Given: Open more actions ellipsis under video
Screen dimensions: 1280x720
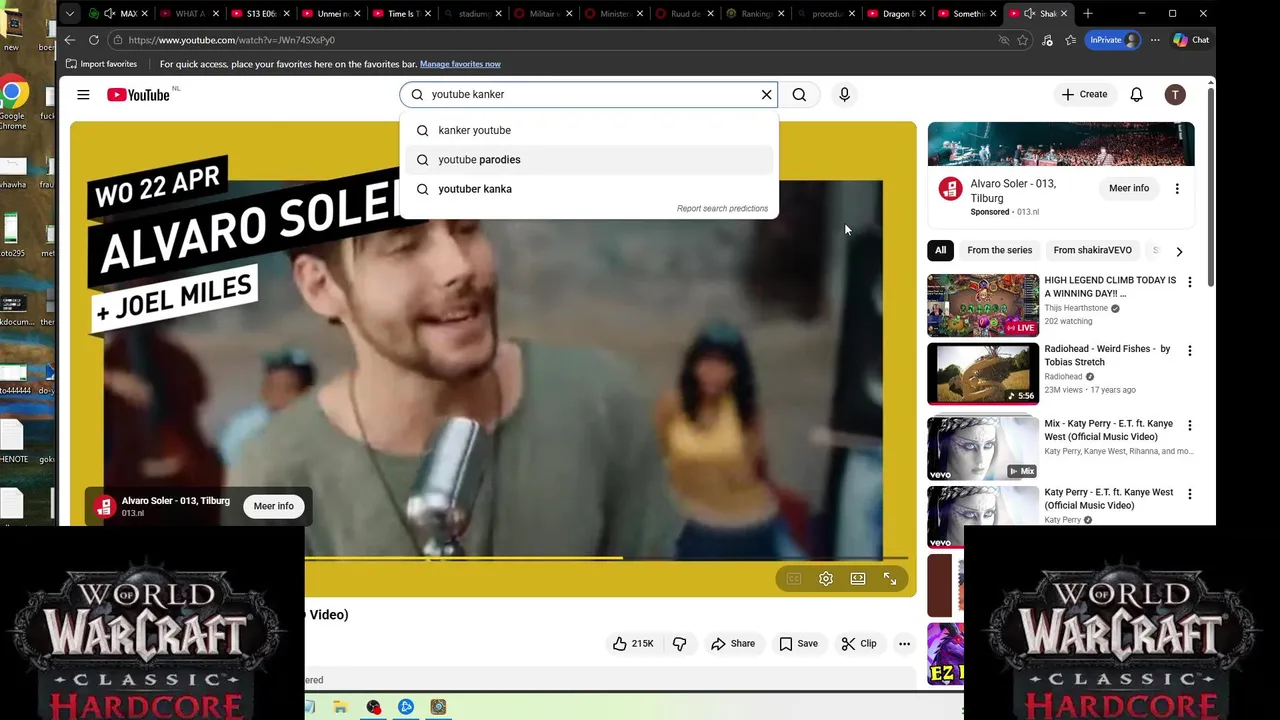Looking at the screenshot, I should pos(904,644).
